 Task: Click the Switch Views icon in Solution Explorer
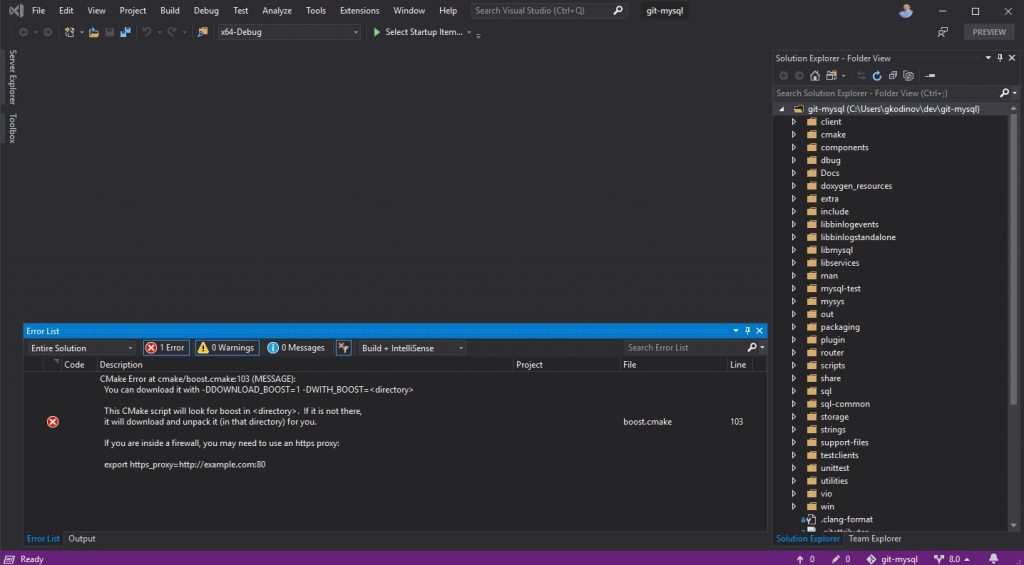(x=831, y=76)
